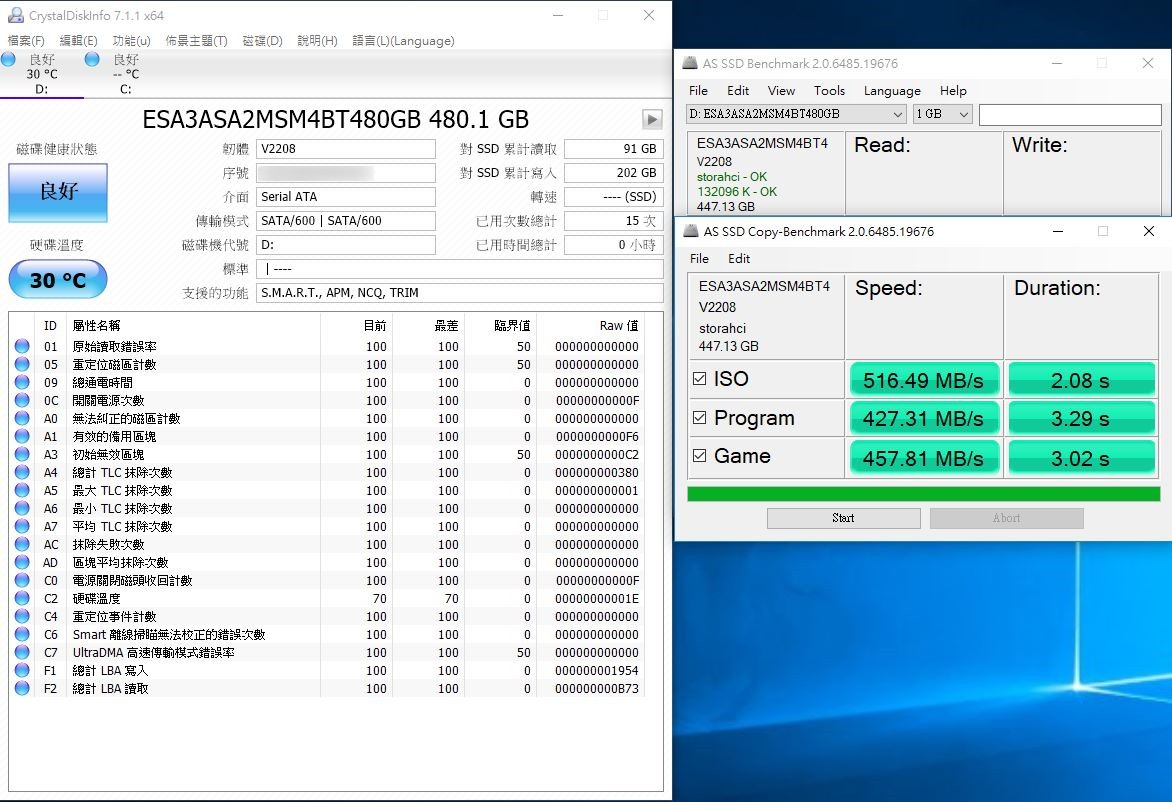Click status orb for attribute AC
The width and height of the screenshot is (1172, 802).
click(22, 544)
